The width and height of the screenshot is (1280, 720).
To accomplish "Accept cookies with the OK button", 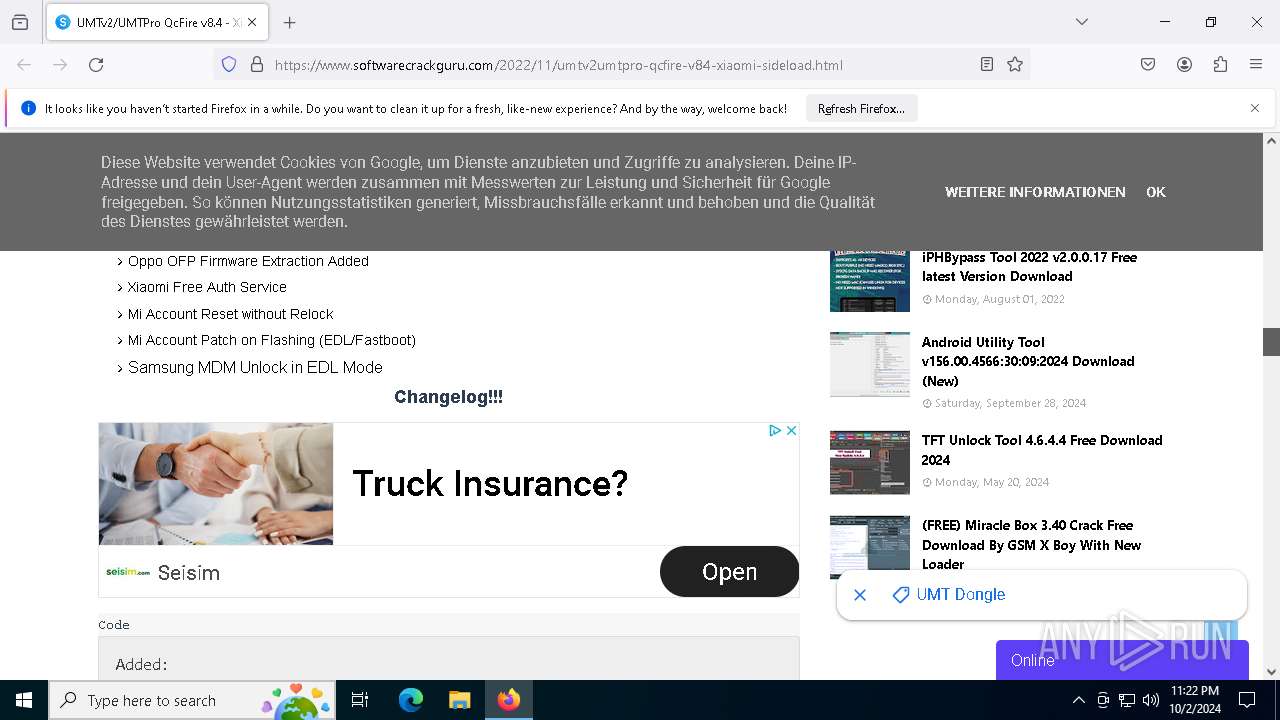I will (x=1156, y=192).
